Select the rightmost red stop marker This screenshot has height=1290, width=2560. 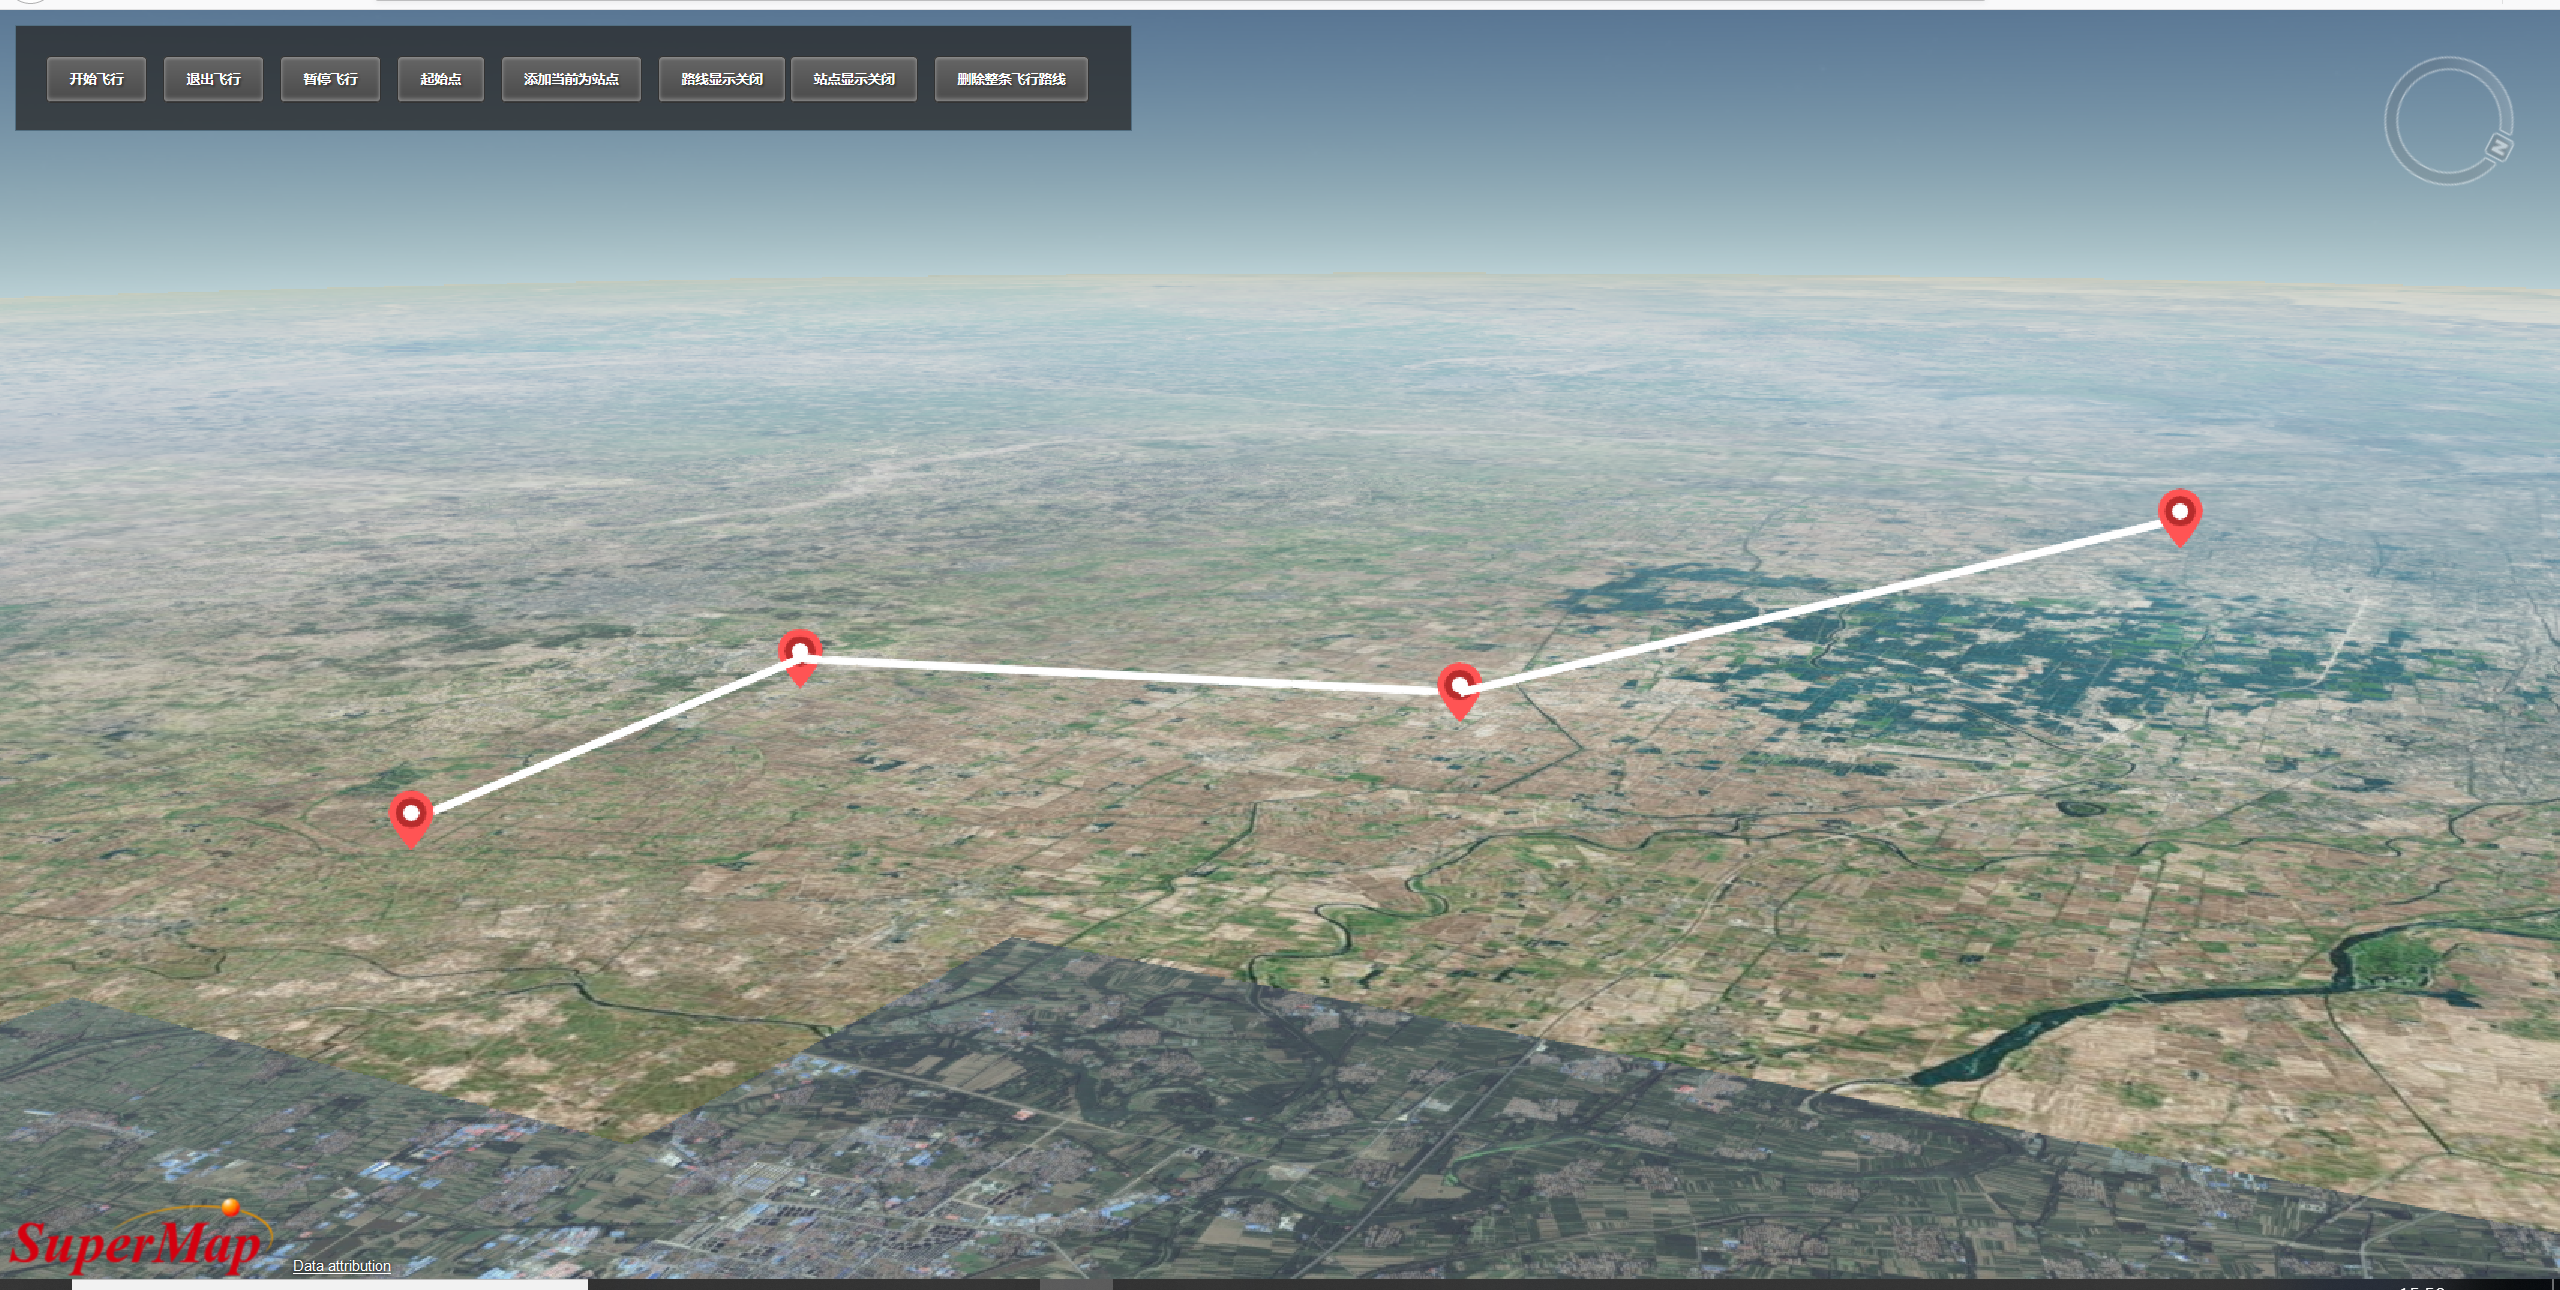[2179, 513]
